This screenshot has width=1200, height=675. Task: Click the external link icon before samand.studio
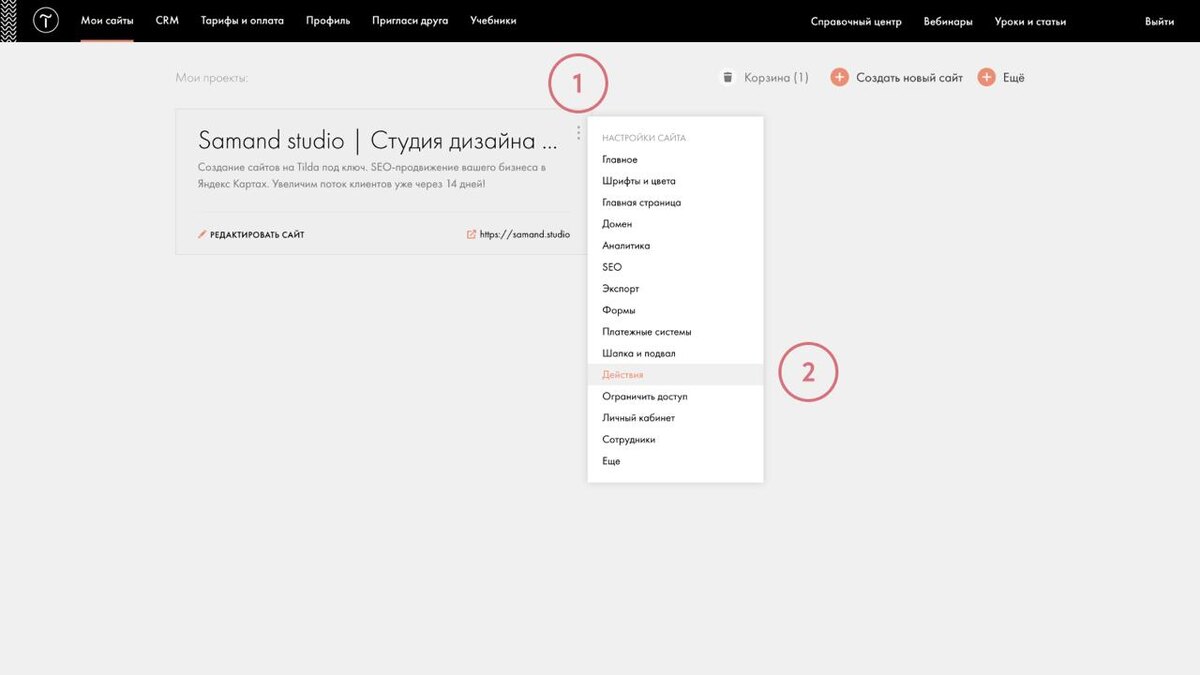tap(472, 235)
